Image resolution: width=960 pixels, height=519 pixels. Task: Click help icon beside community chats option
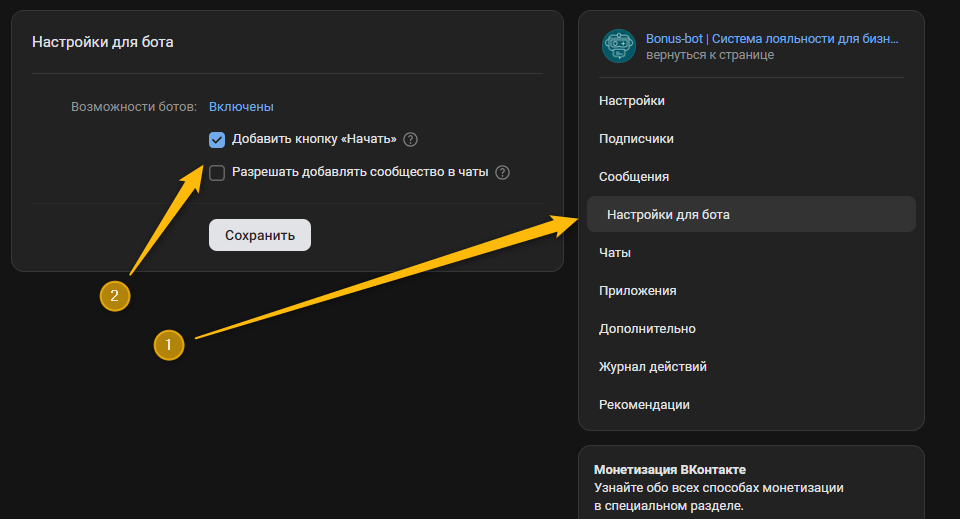click(502, 172)
